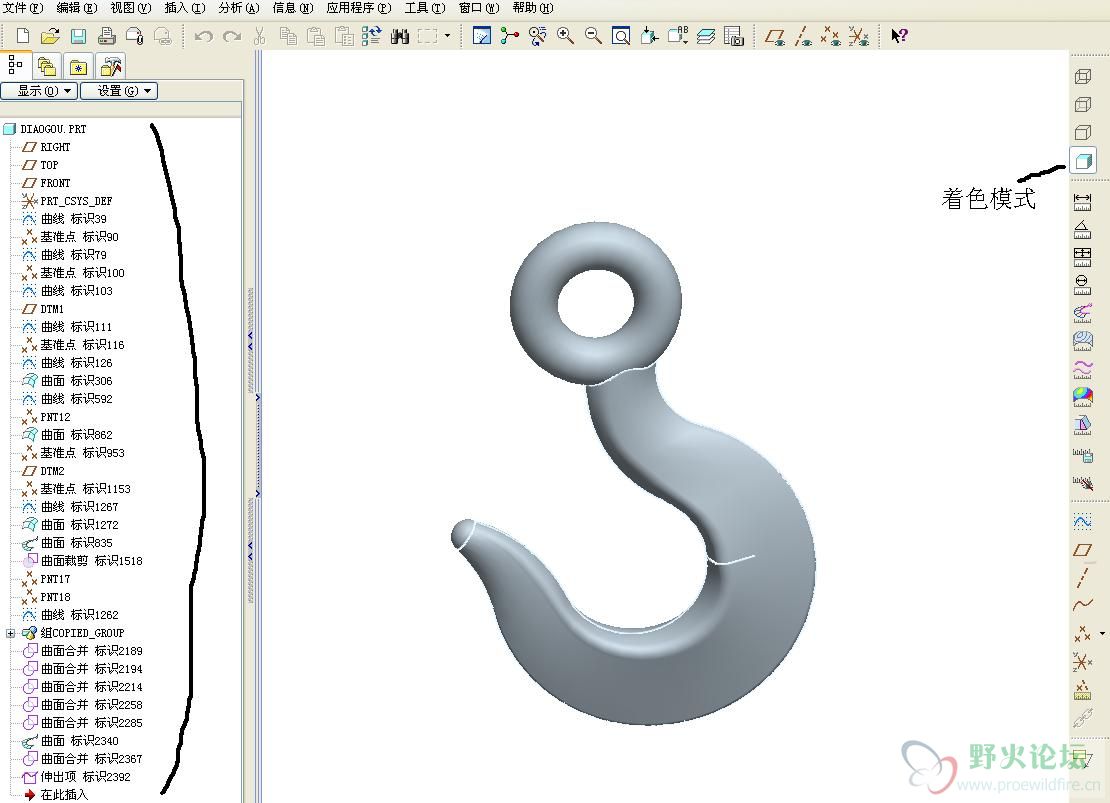Print the model using the printer icon
Screen dimensions: 1110x803
point(107,35)
